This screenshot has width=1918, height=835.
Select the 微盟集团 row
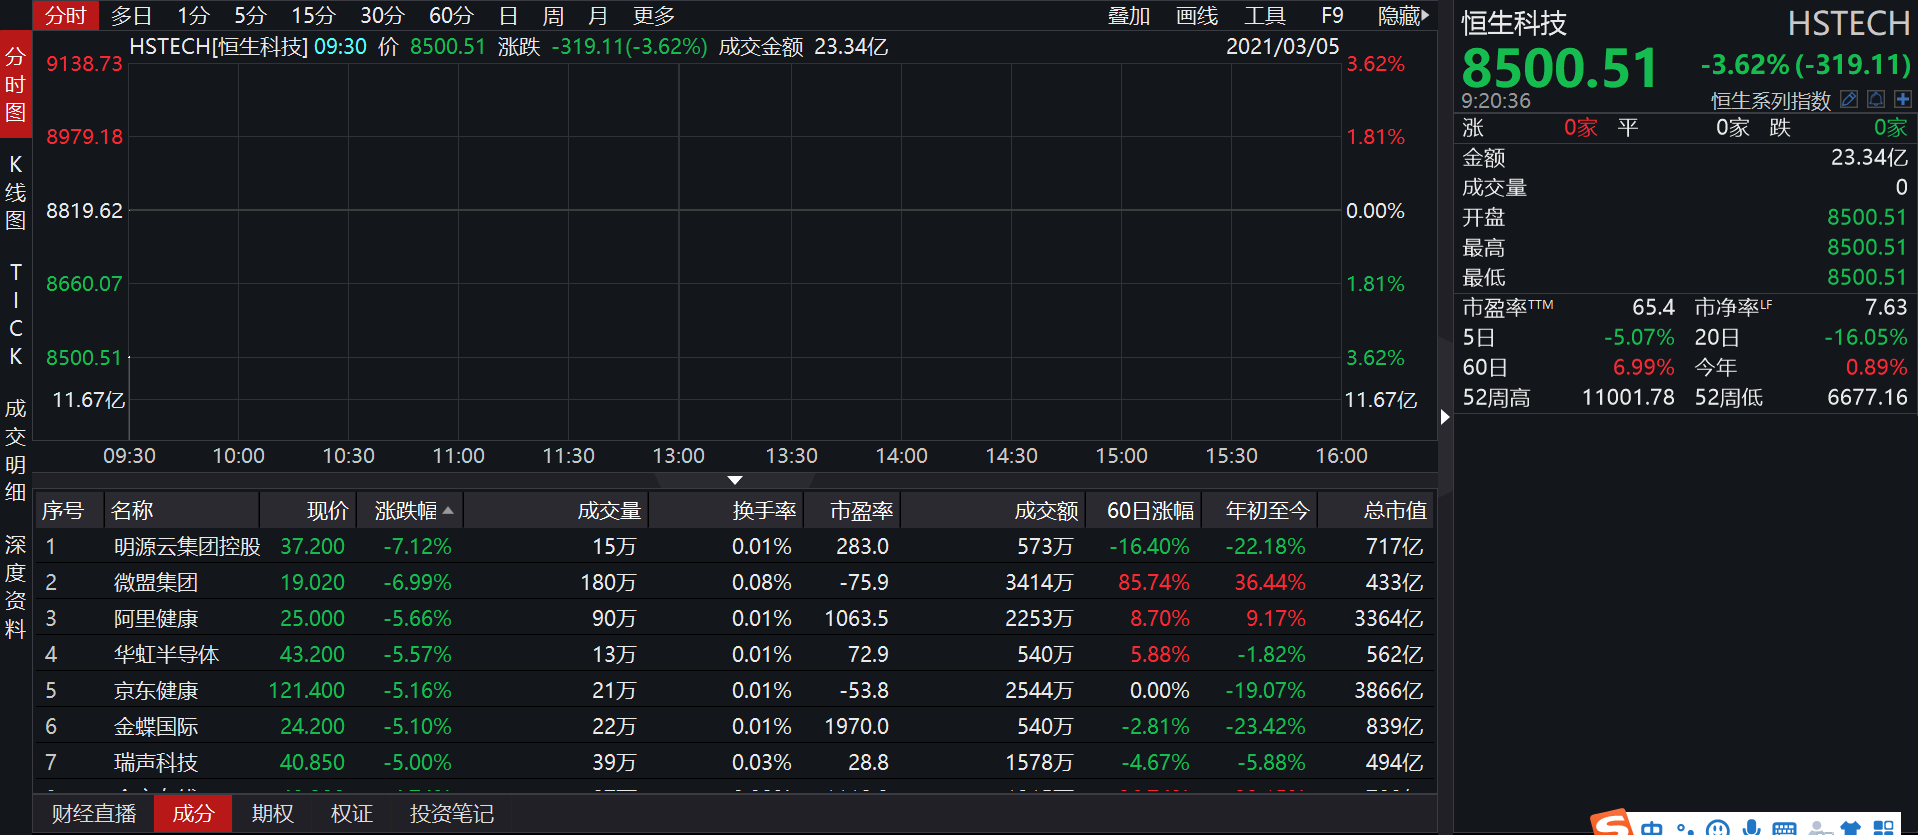pos(735,583)
